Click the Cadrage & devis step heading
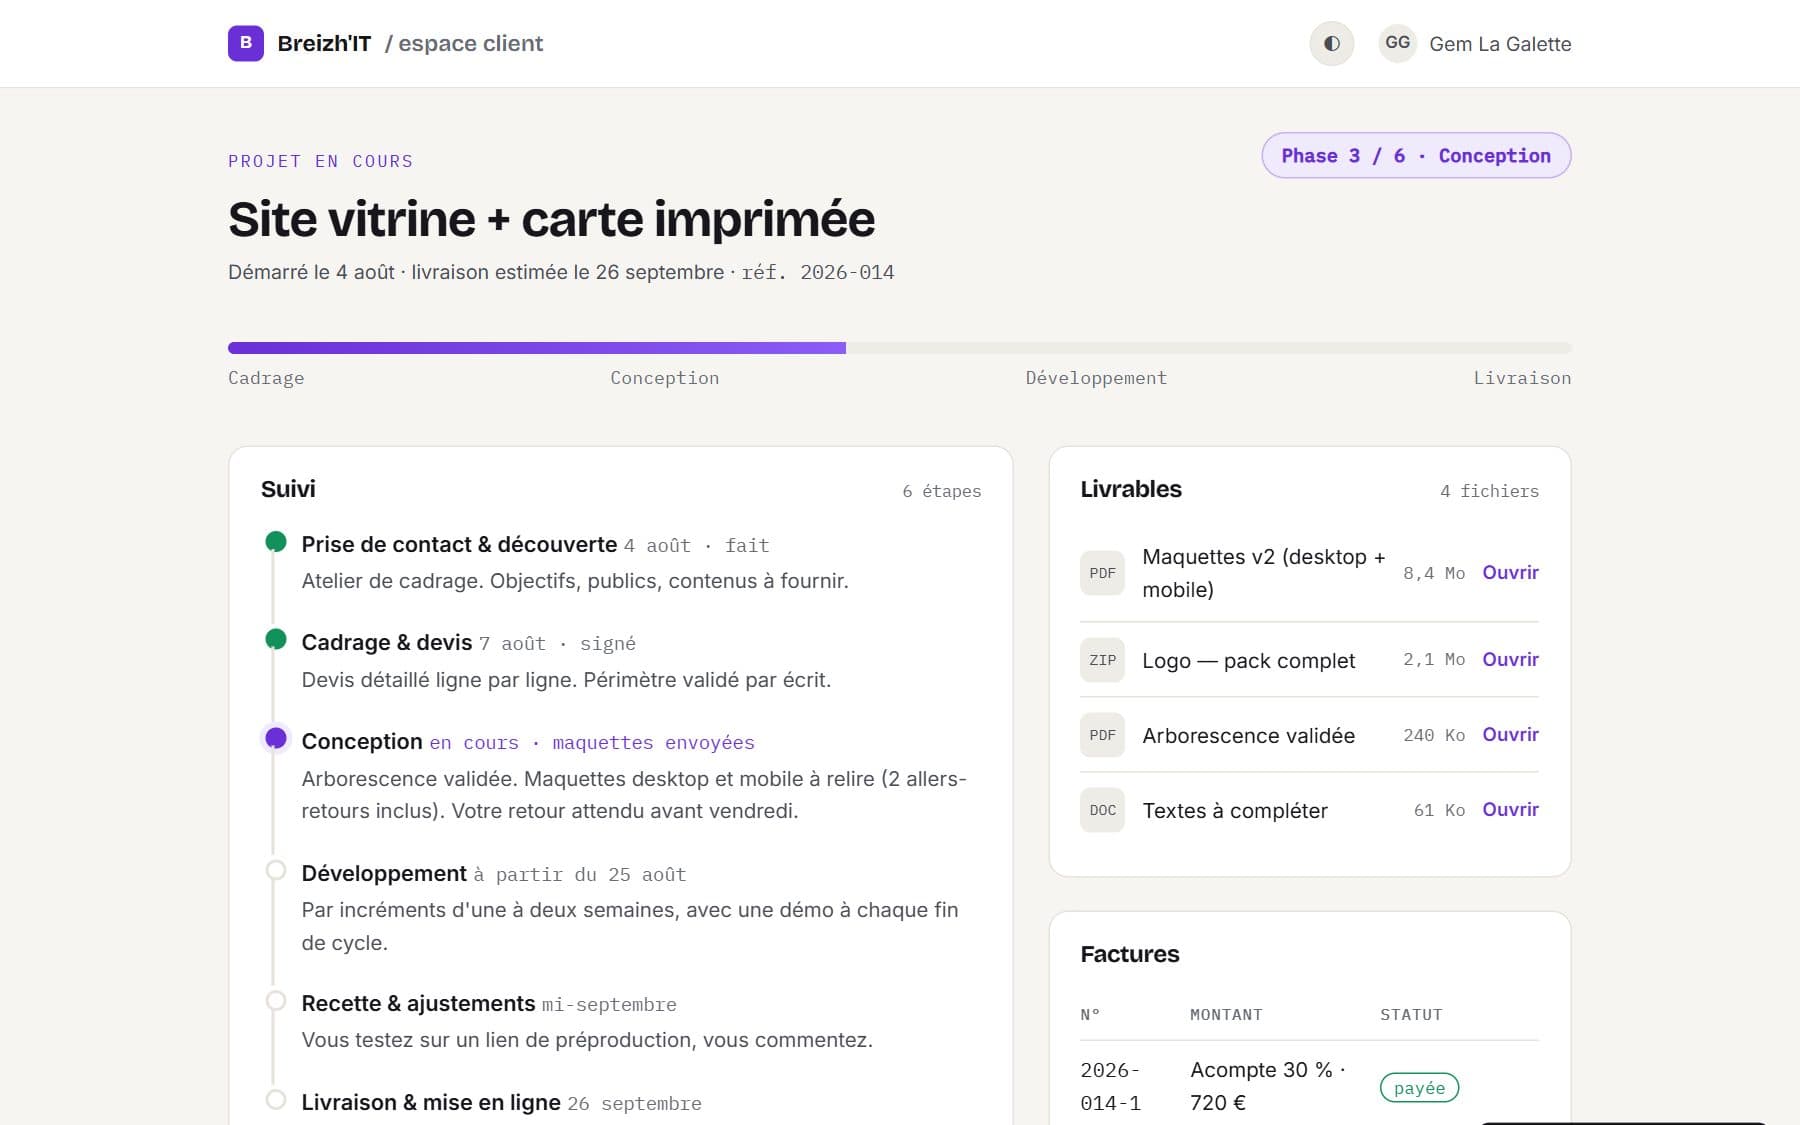This screenshot has height=1125, width=1800. [x=387, y=642]
